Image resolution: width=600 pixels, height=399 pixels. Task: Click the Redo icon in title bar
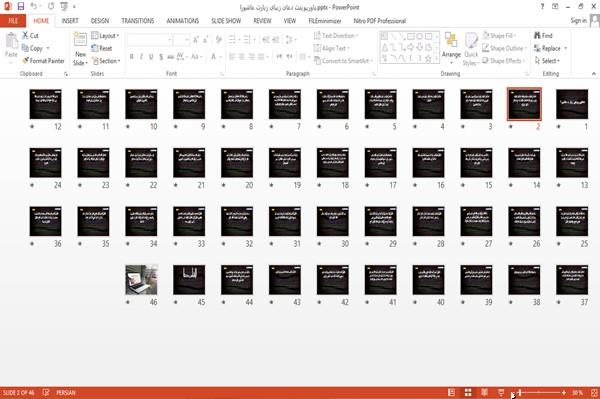[51, 7]
